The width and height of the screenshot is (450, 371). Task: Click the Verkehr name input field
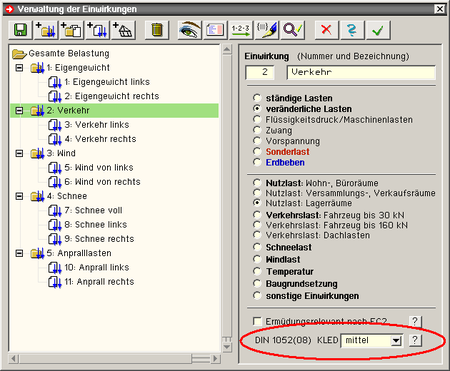(x=361, y=72)
